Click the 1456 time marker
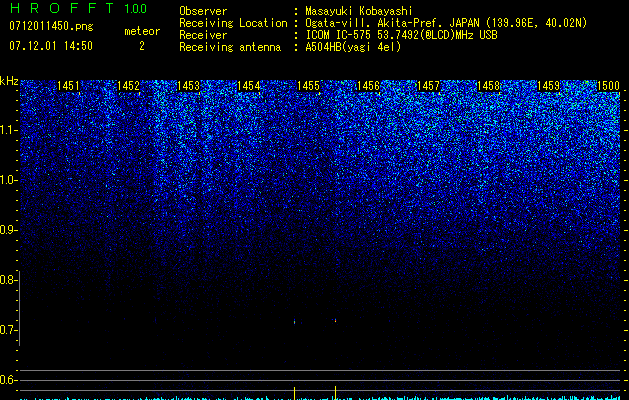 pyautogui.click(x=368, y=86)
